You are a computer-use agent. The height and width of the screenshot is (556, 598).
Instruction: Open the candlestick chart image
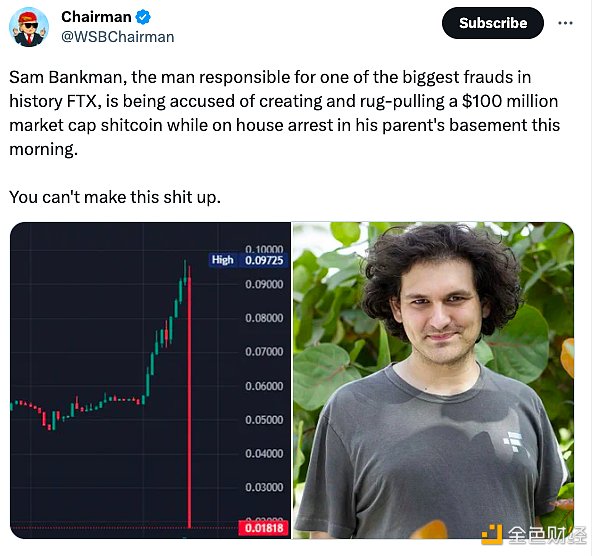[x=150, y=380]
